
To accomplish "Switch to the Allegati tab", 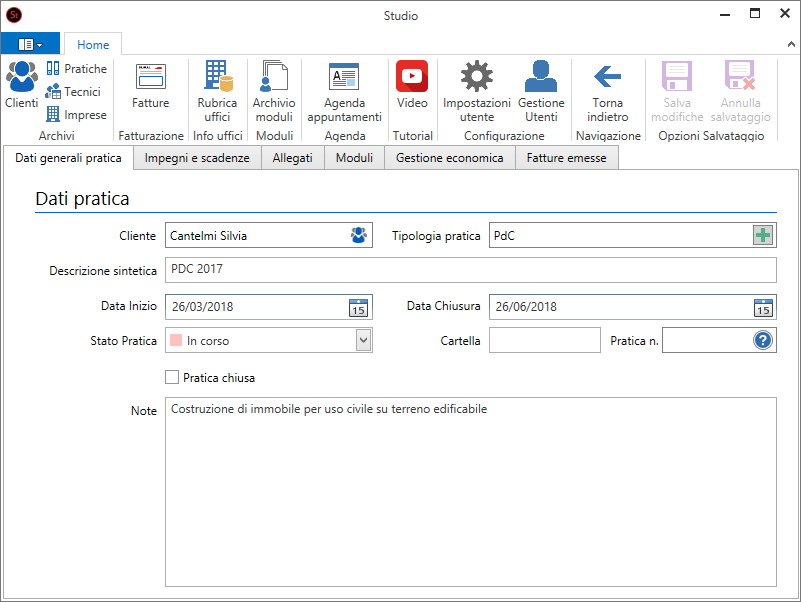I will click(x=292, y=158).
